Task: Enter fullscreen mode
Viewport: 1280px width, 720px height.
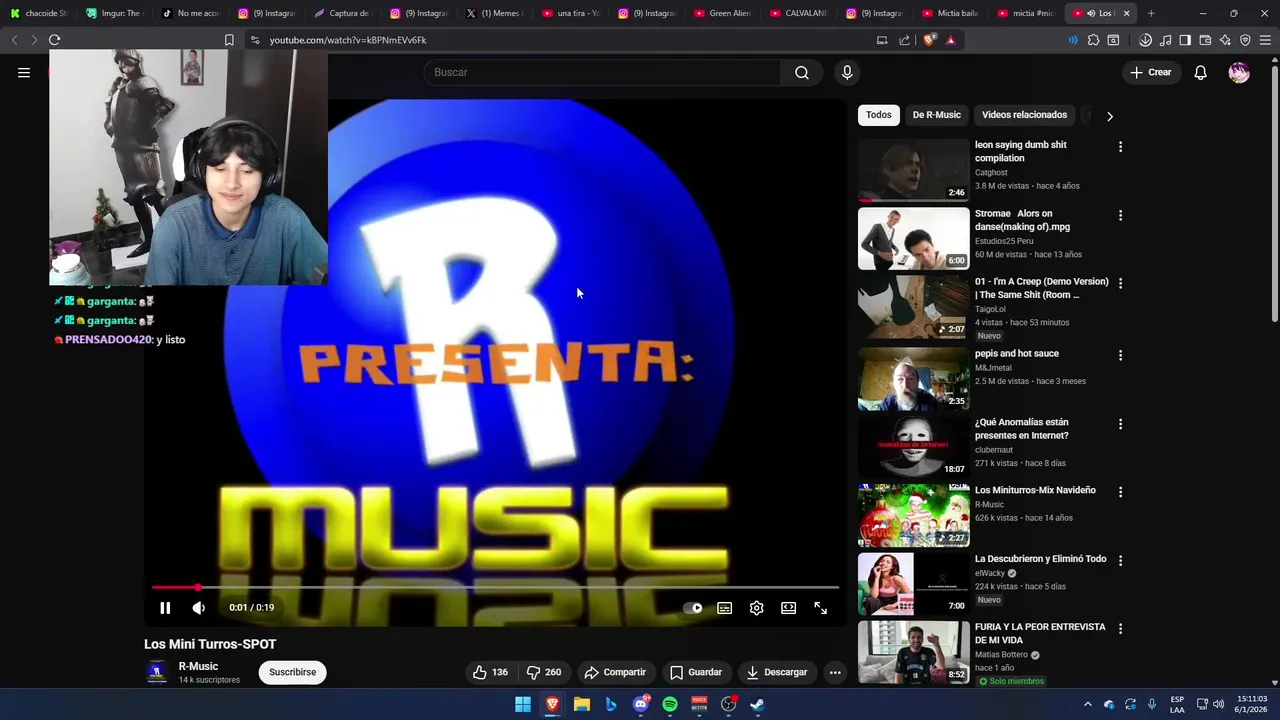Action: pos(820,607)
